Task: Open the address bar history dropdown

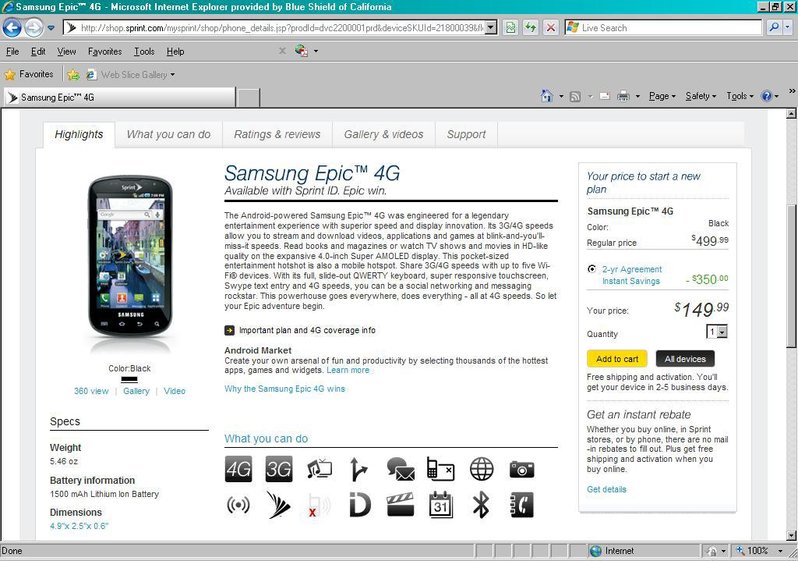Action: point(491,27)
